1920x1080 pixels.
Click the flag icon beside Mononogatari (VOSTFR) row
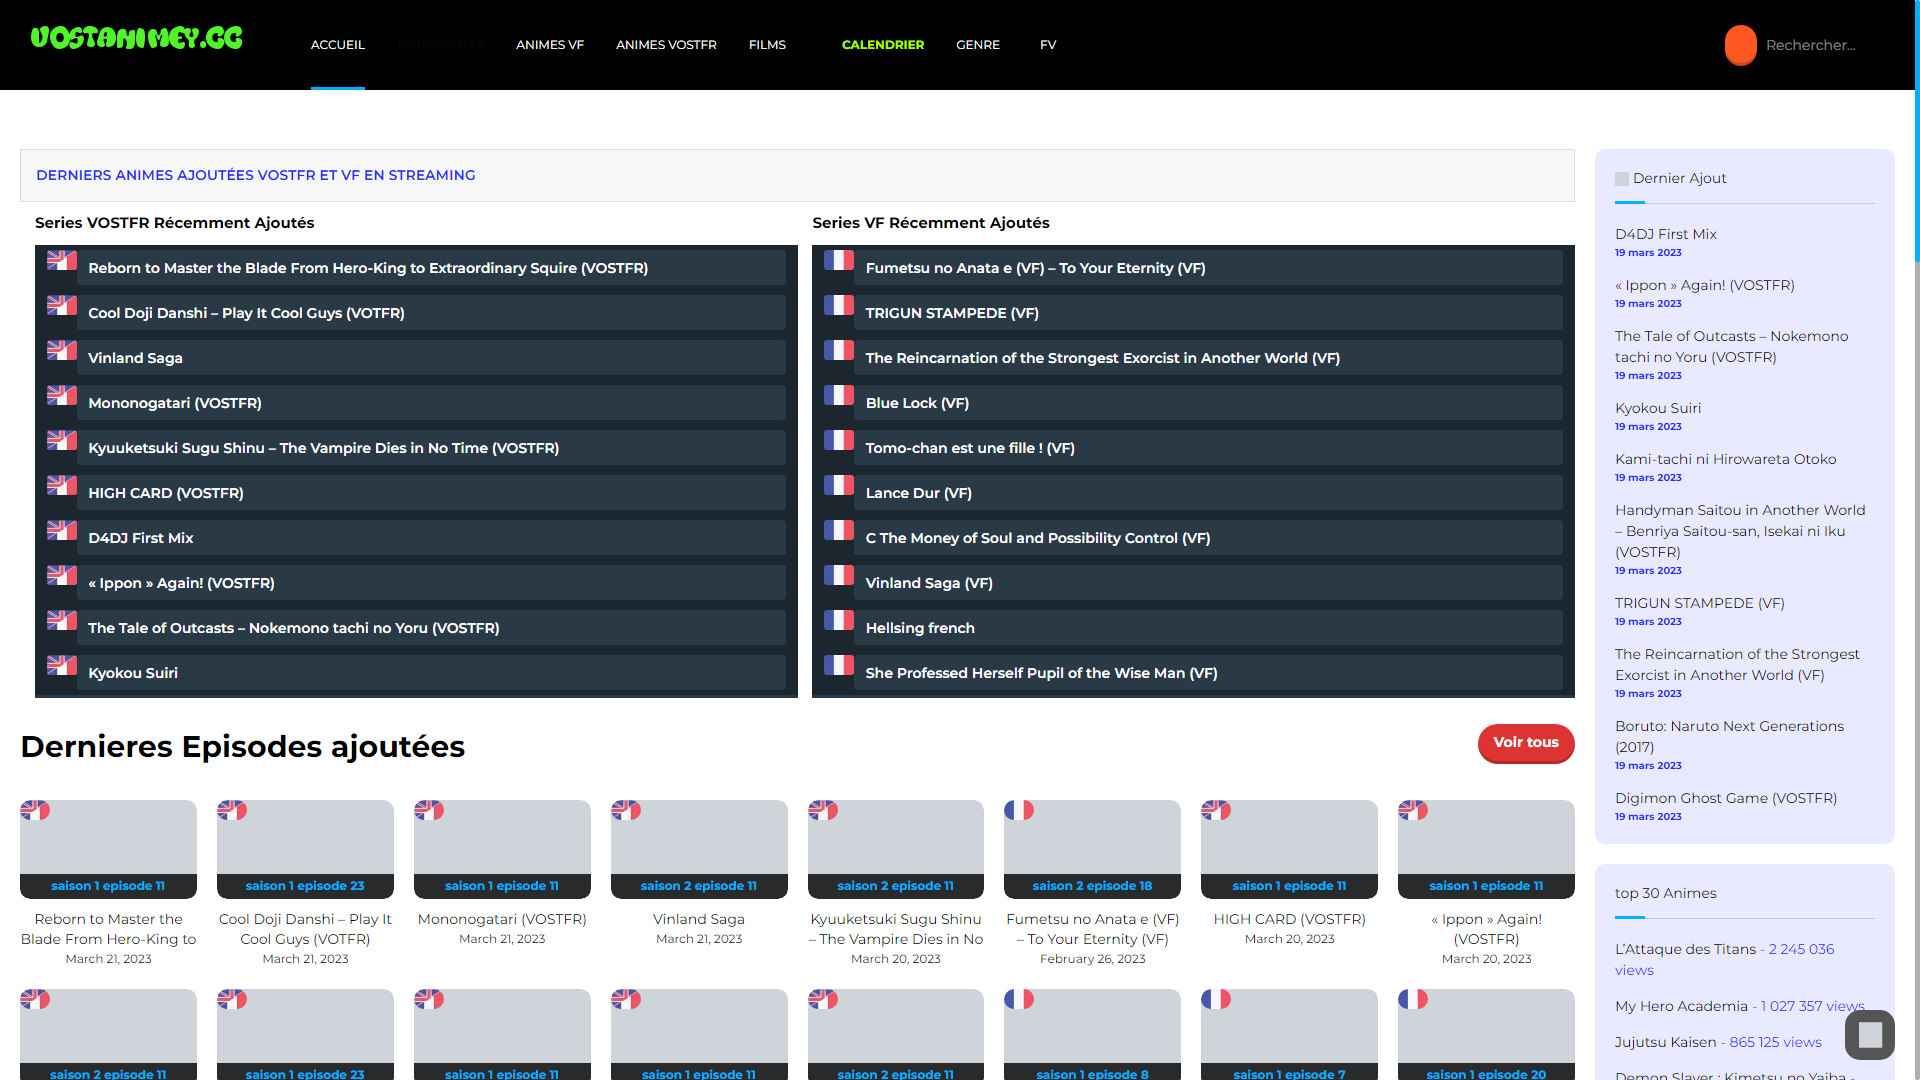pos(62,395)
